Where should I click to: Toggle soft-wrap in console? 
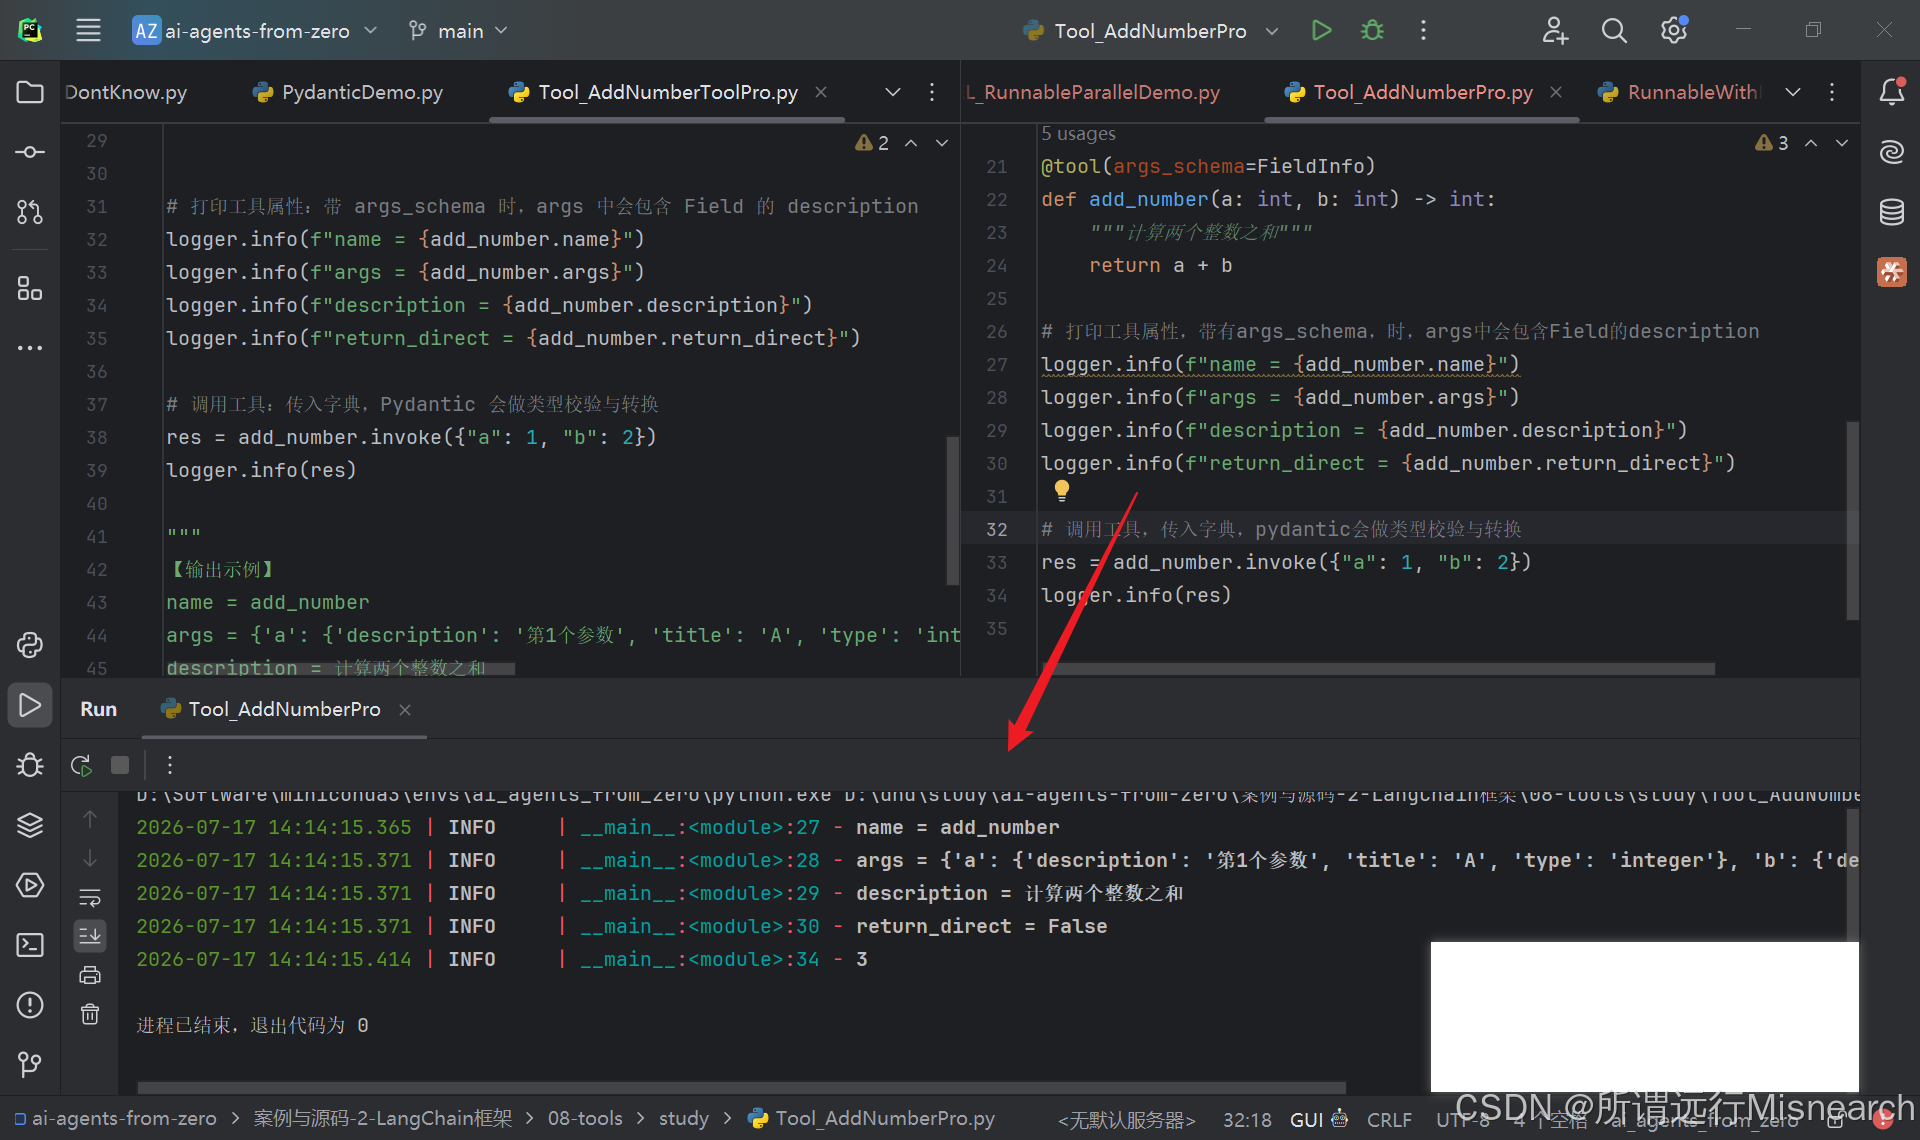pyautogui.click(x=90, y=897)
